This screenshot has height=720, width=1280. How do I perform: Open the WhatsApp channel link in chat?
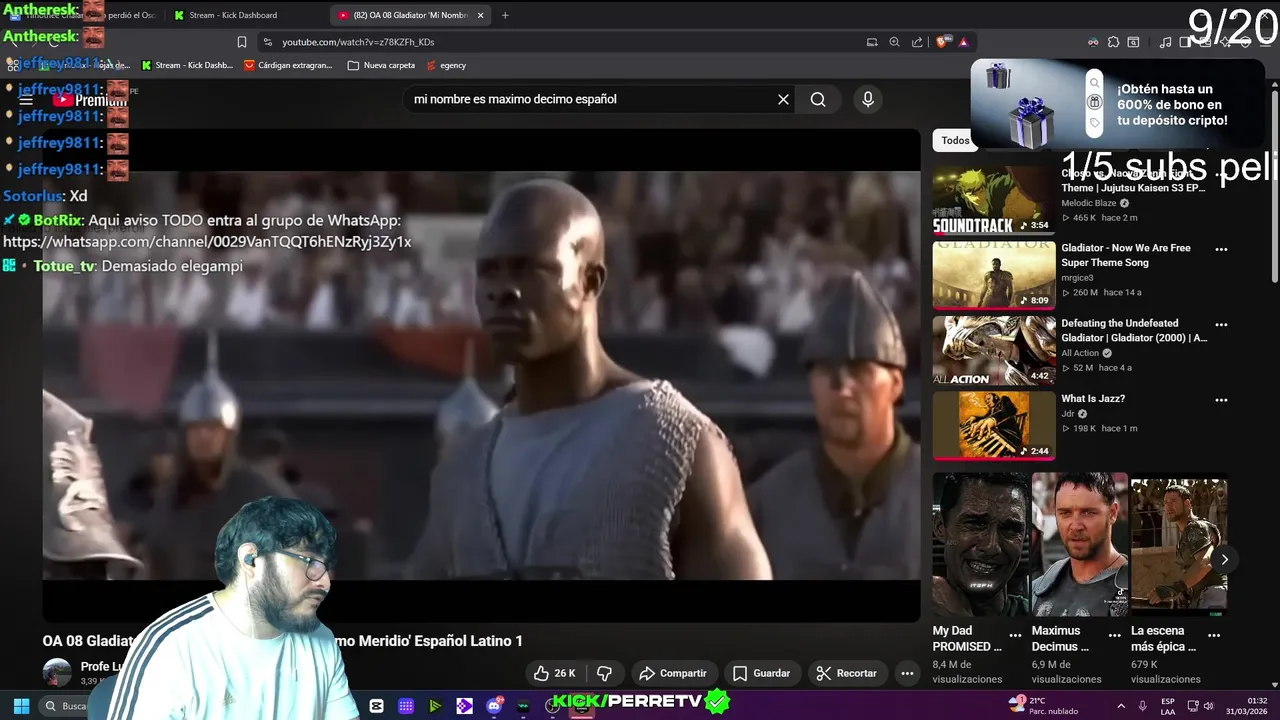coord(207,242)
